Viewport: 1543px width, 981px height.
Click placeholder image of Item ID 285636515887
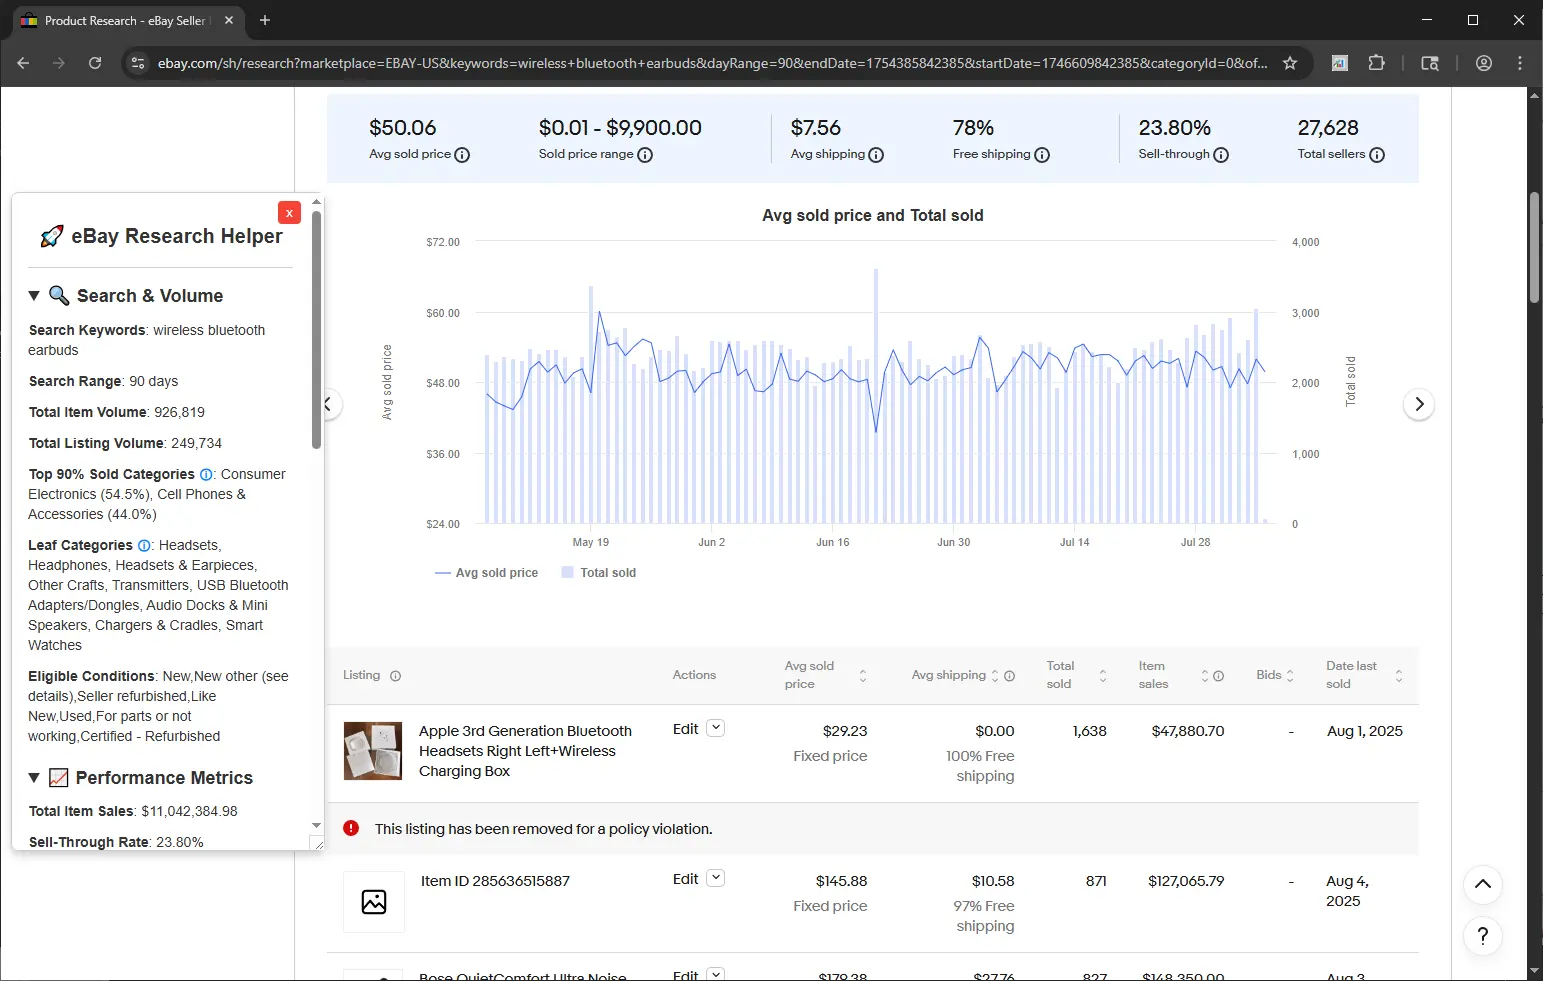(x=374, y=902)
